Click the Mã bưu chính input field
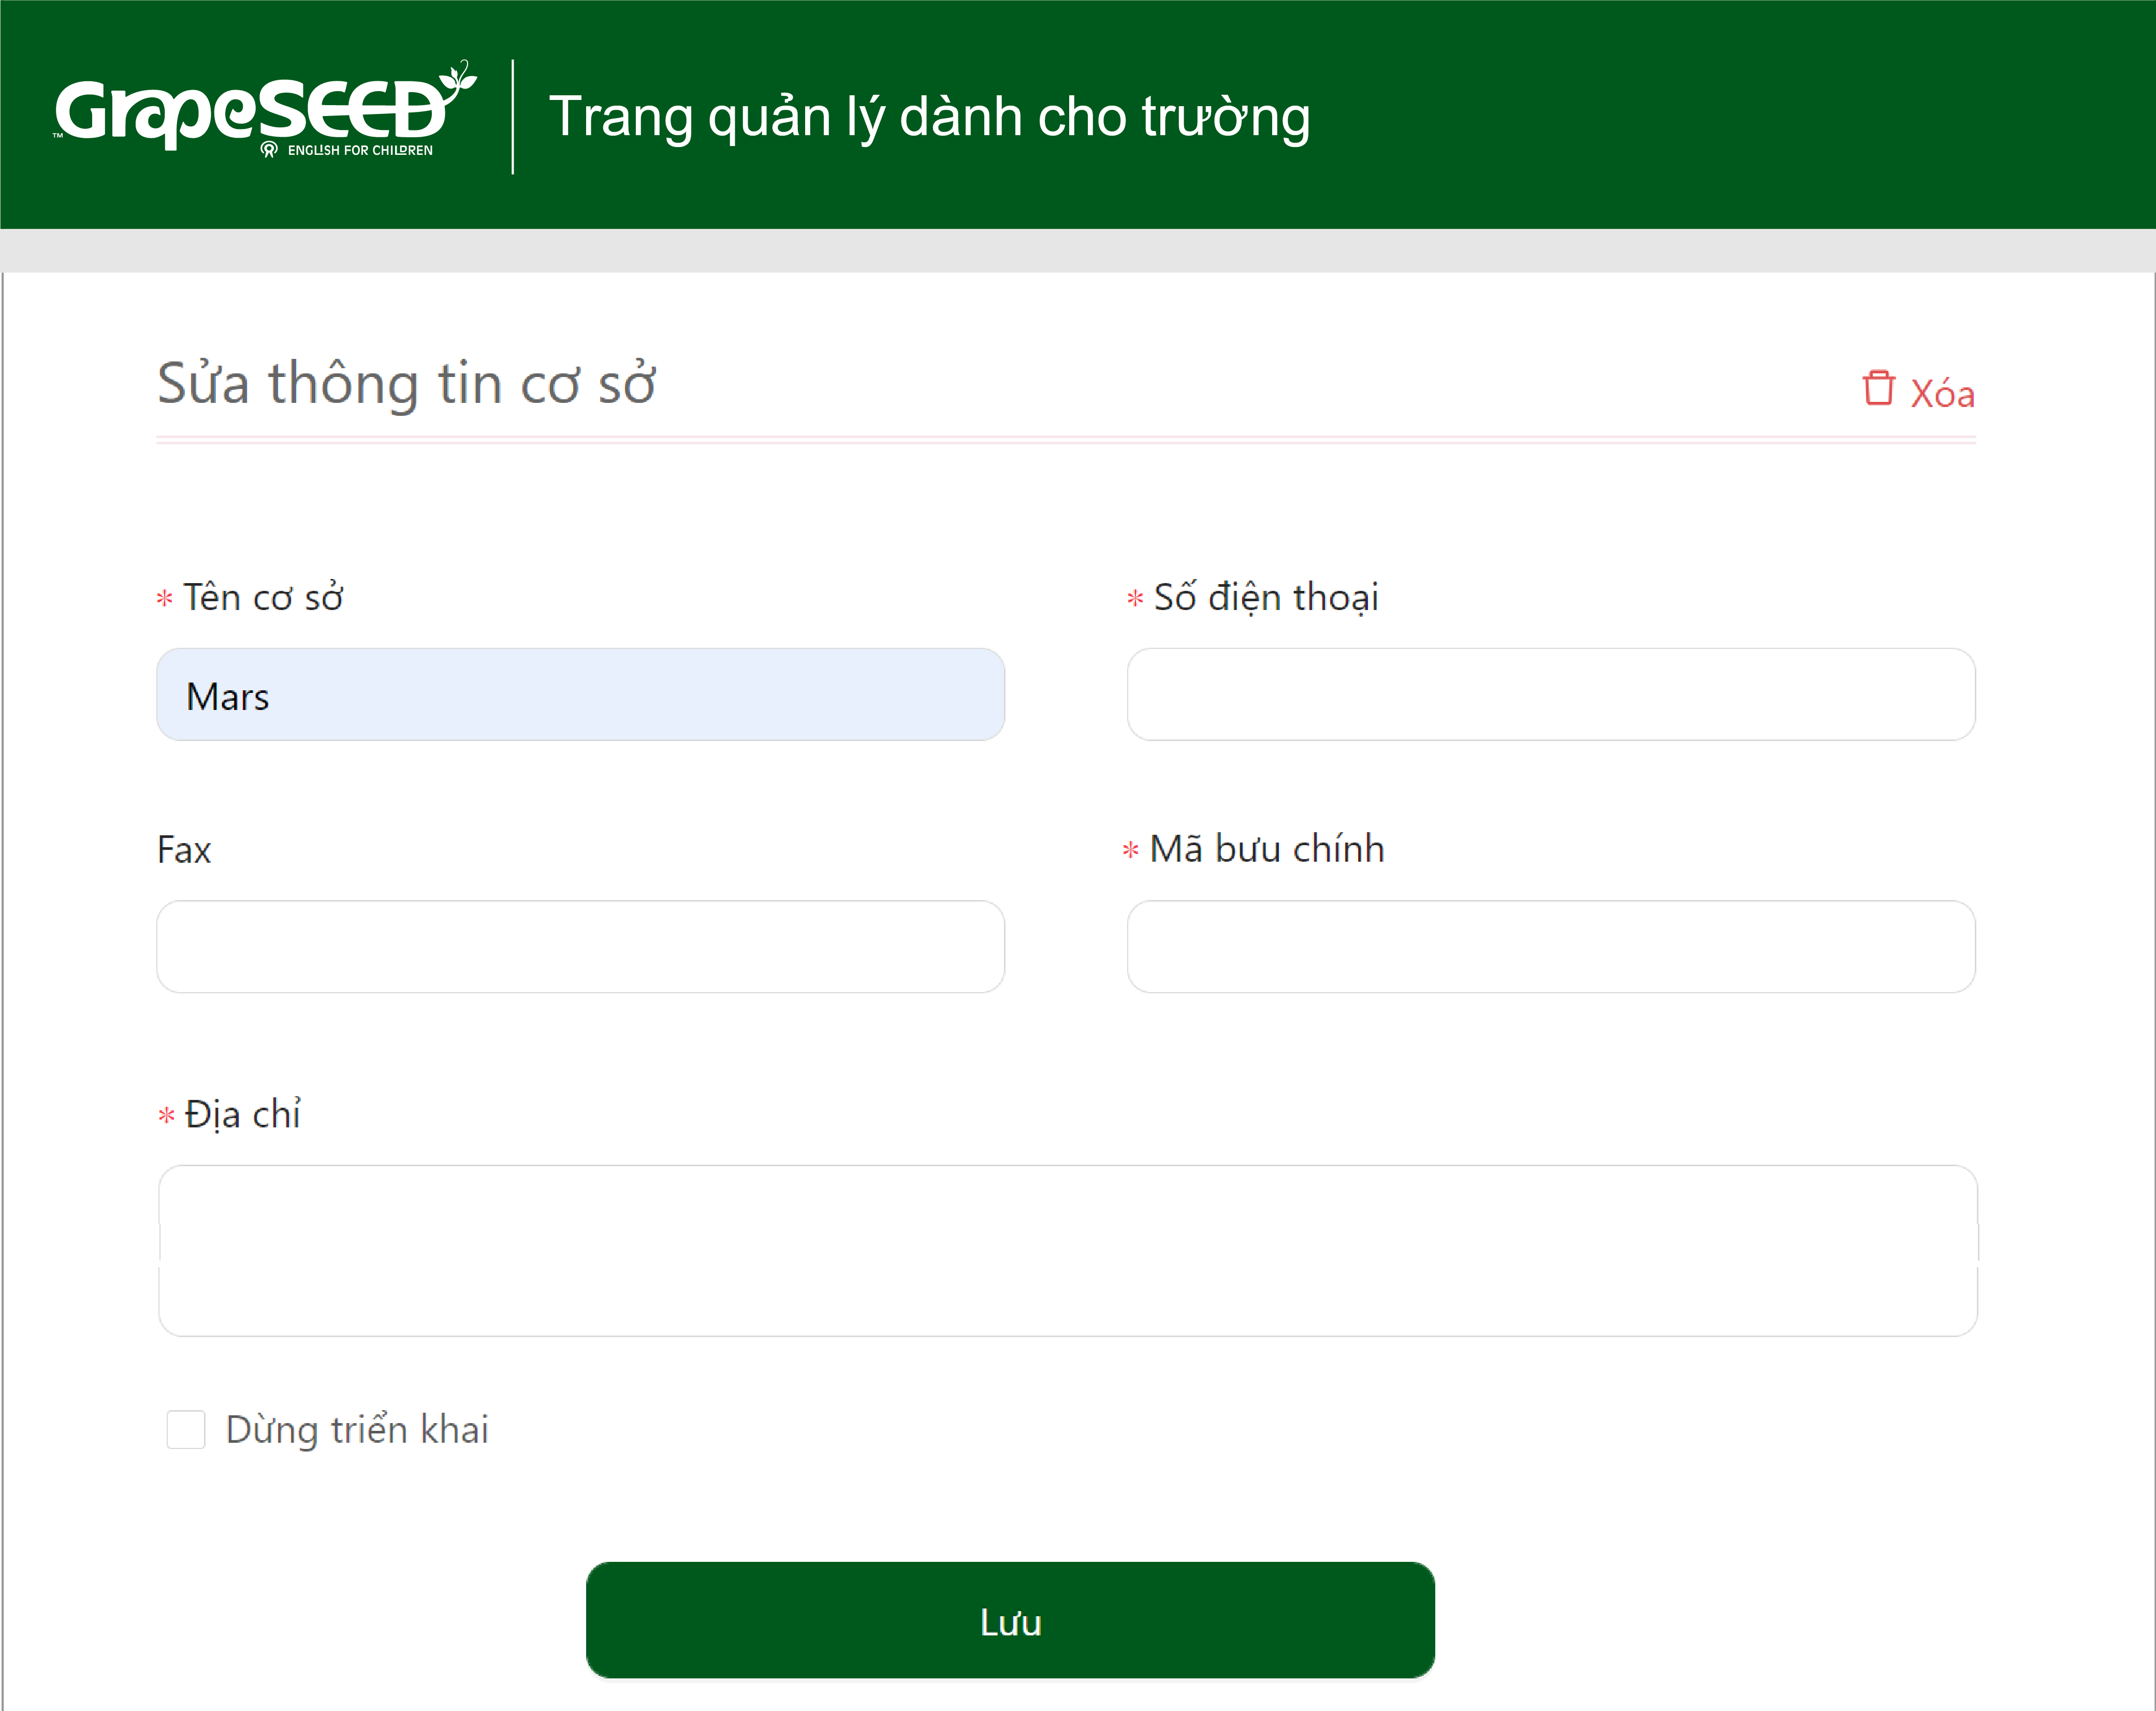Screen dimensions: 2156x1711 pos(1551,947)
